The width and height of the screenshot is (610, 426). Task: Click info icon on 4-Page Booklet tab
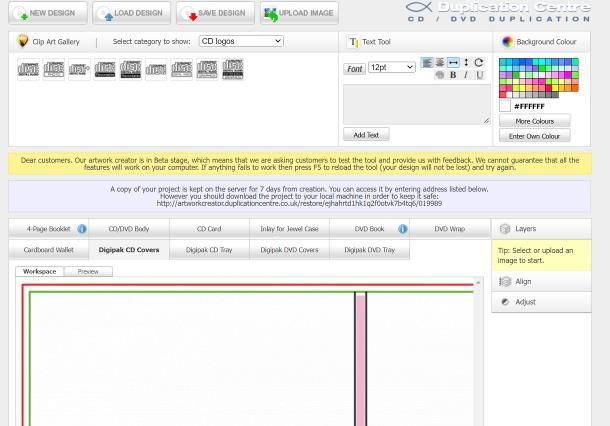point(82,229)
